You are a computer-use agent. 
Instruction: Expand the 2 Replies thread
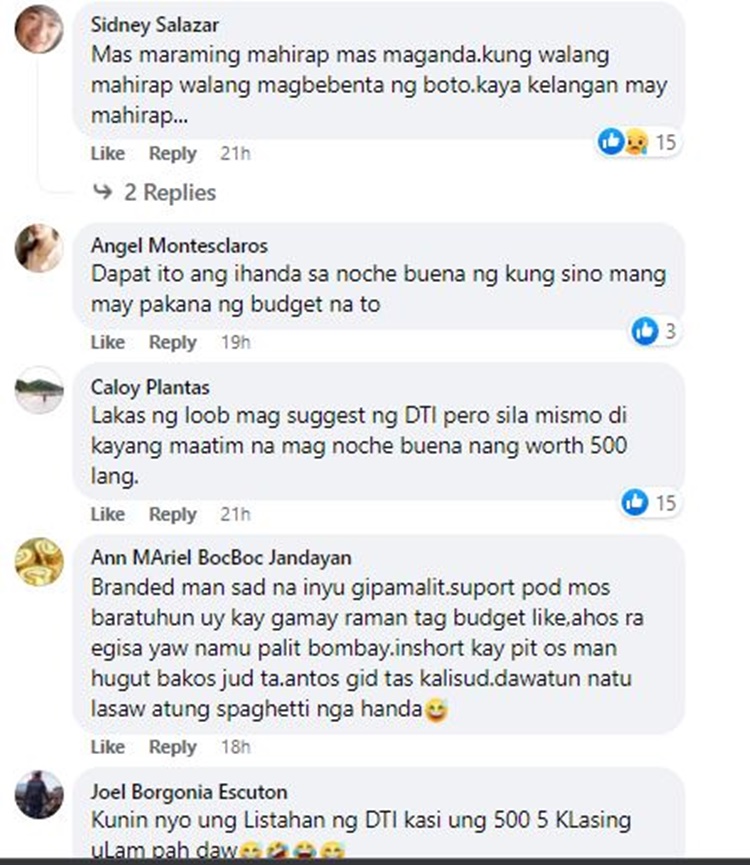(170, 192)
